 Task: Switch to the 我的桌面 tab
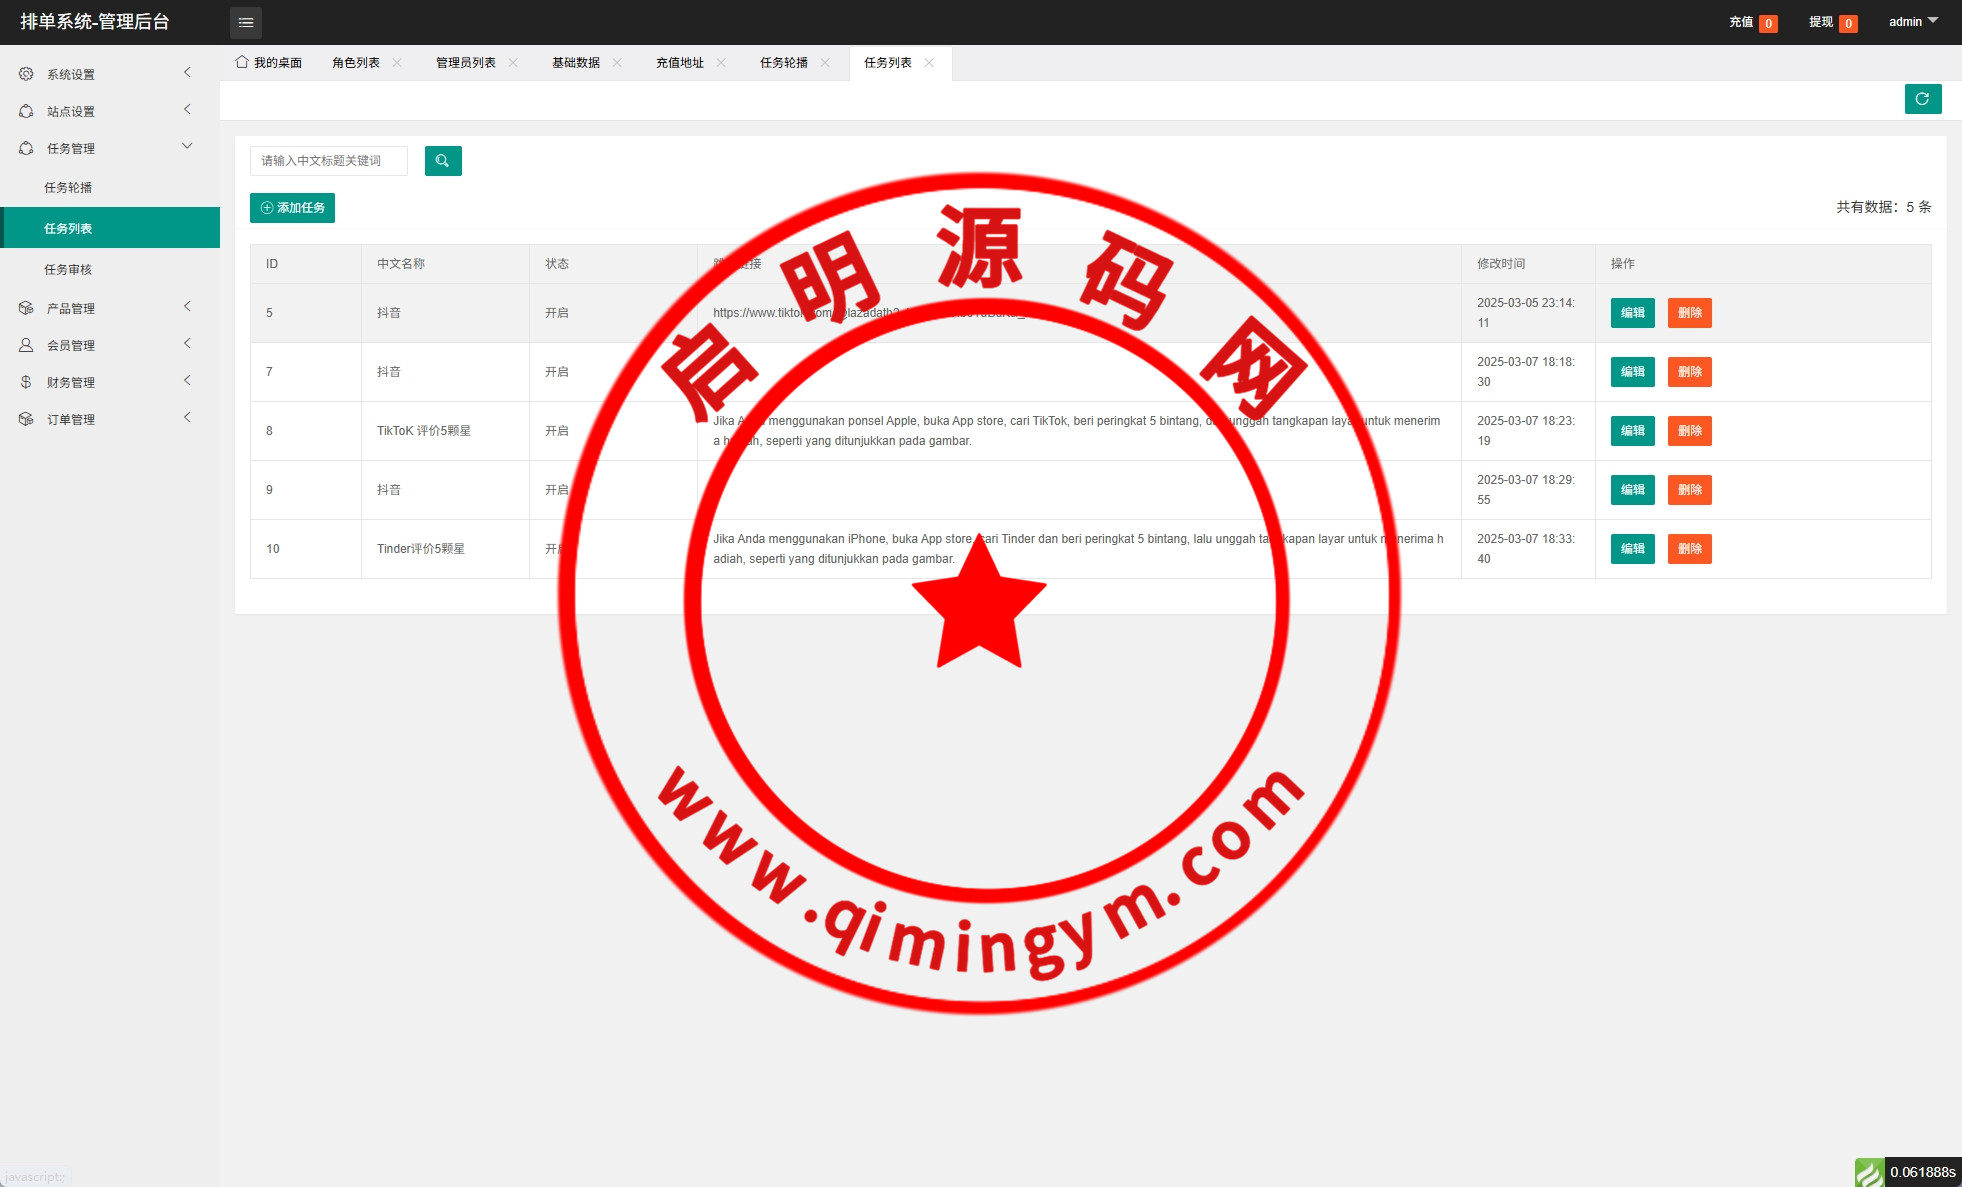269,63
